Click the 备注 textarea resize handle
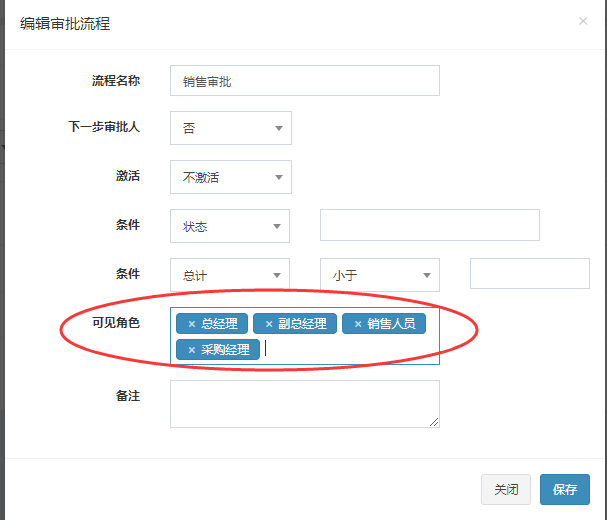This screenshot has width=607, height=520. (435, 423)
